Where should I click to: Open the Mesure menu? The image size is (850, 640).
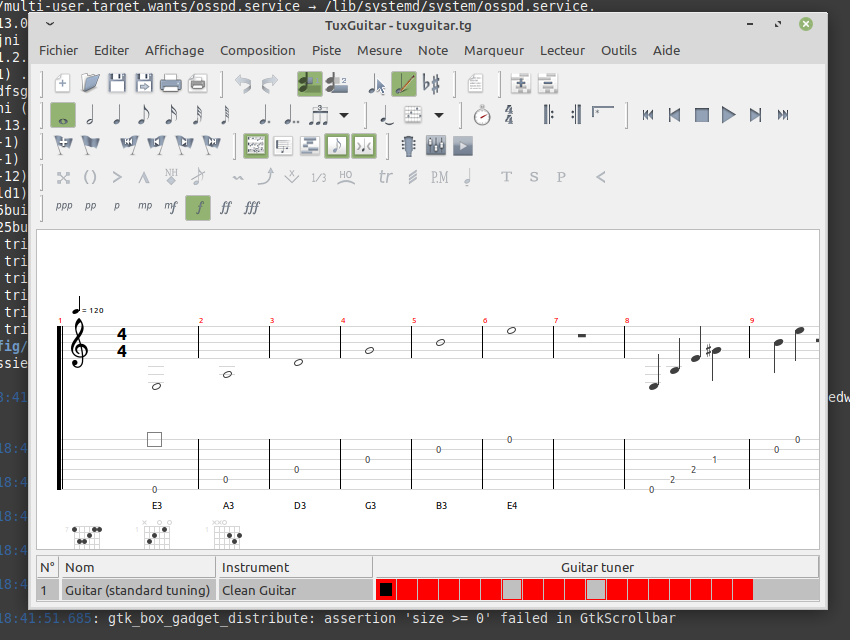click(379, 50)
